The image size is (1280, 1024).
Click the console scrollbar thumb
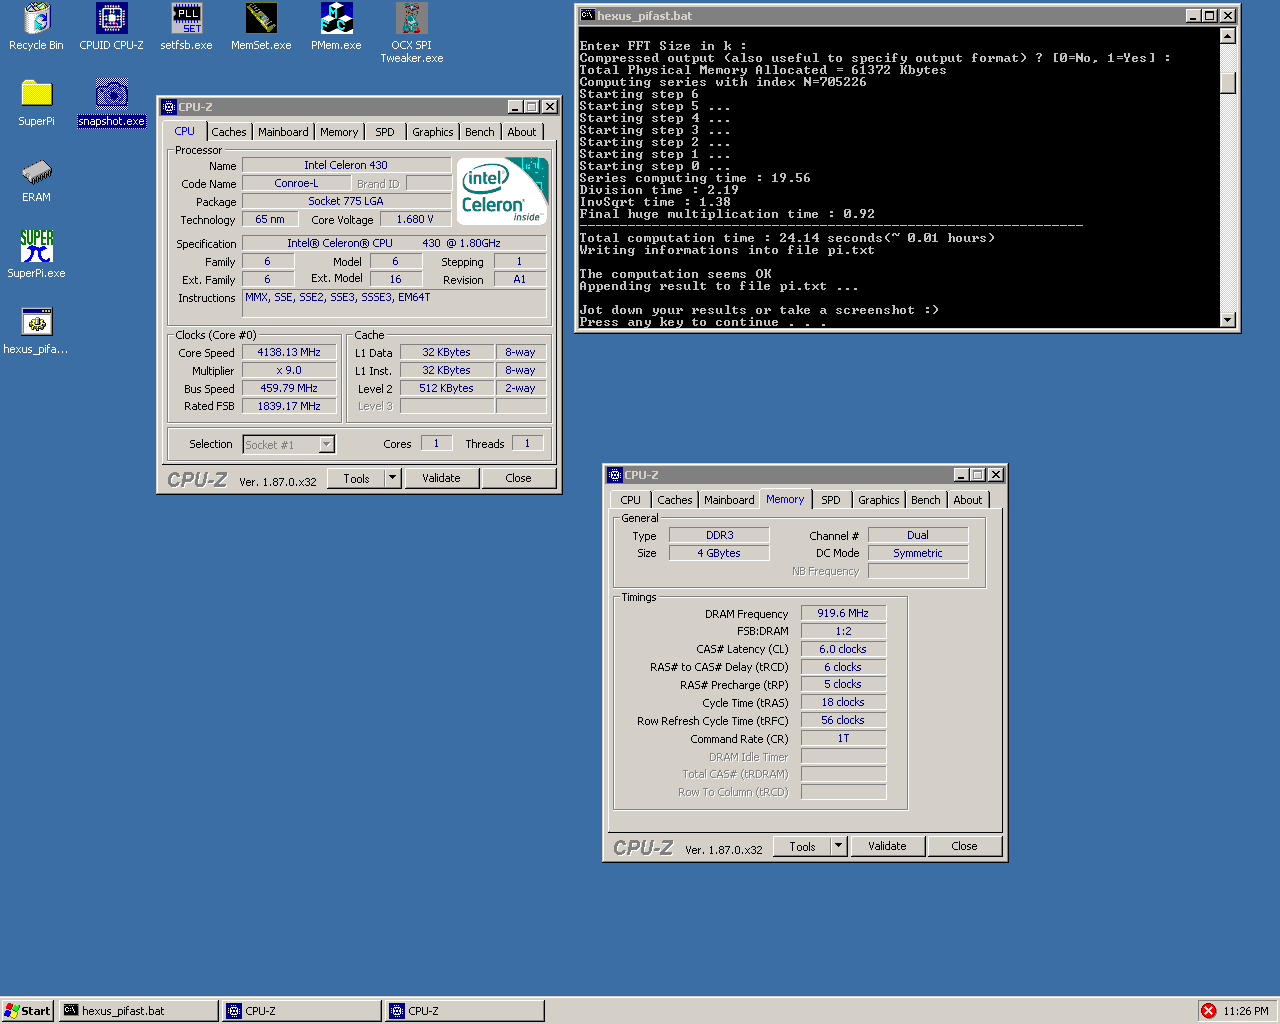tap(1228, 83)
